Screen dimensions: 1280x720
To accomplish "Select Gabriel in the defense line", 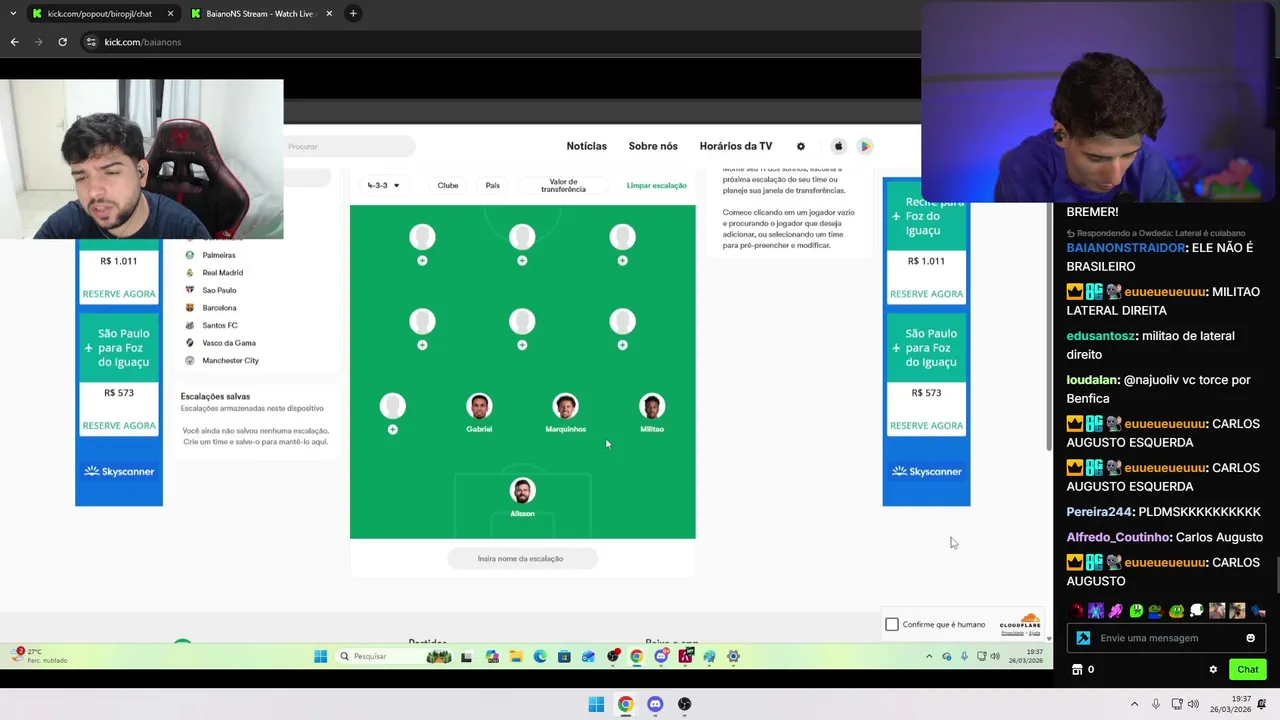I will pos(479,412).
